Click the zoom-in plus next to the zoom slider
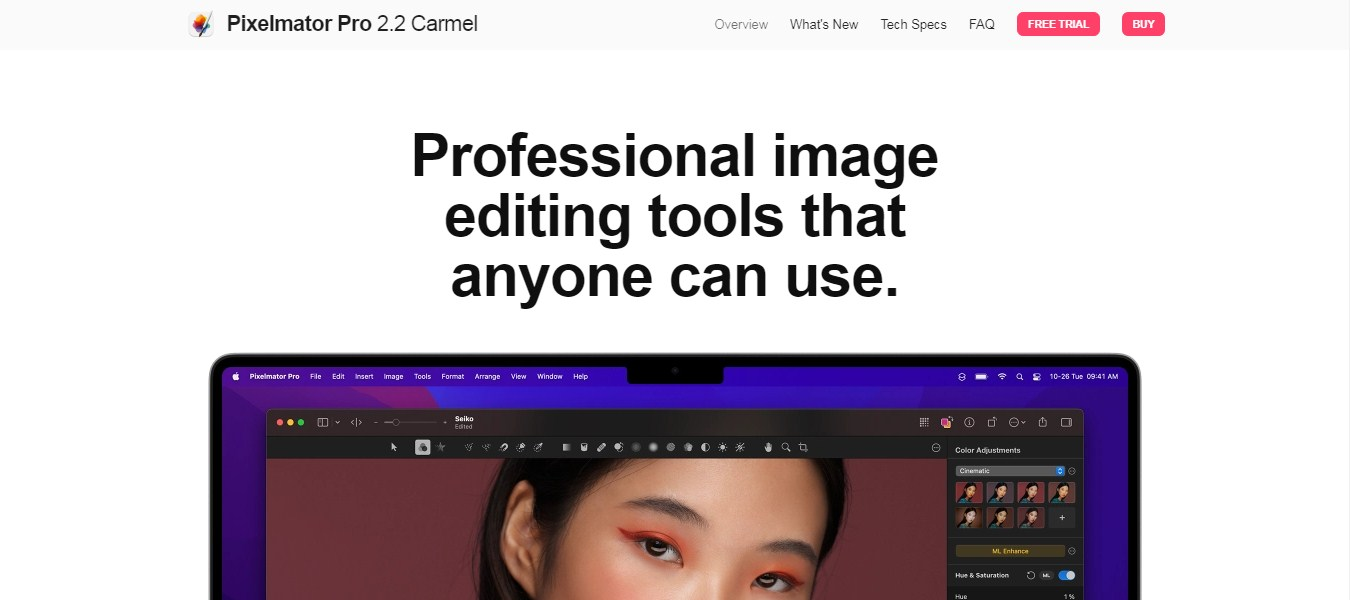Viewport: 1350px width, 600px height. (445, 422)
